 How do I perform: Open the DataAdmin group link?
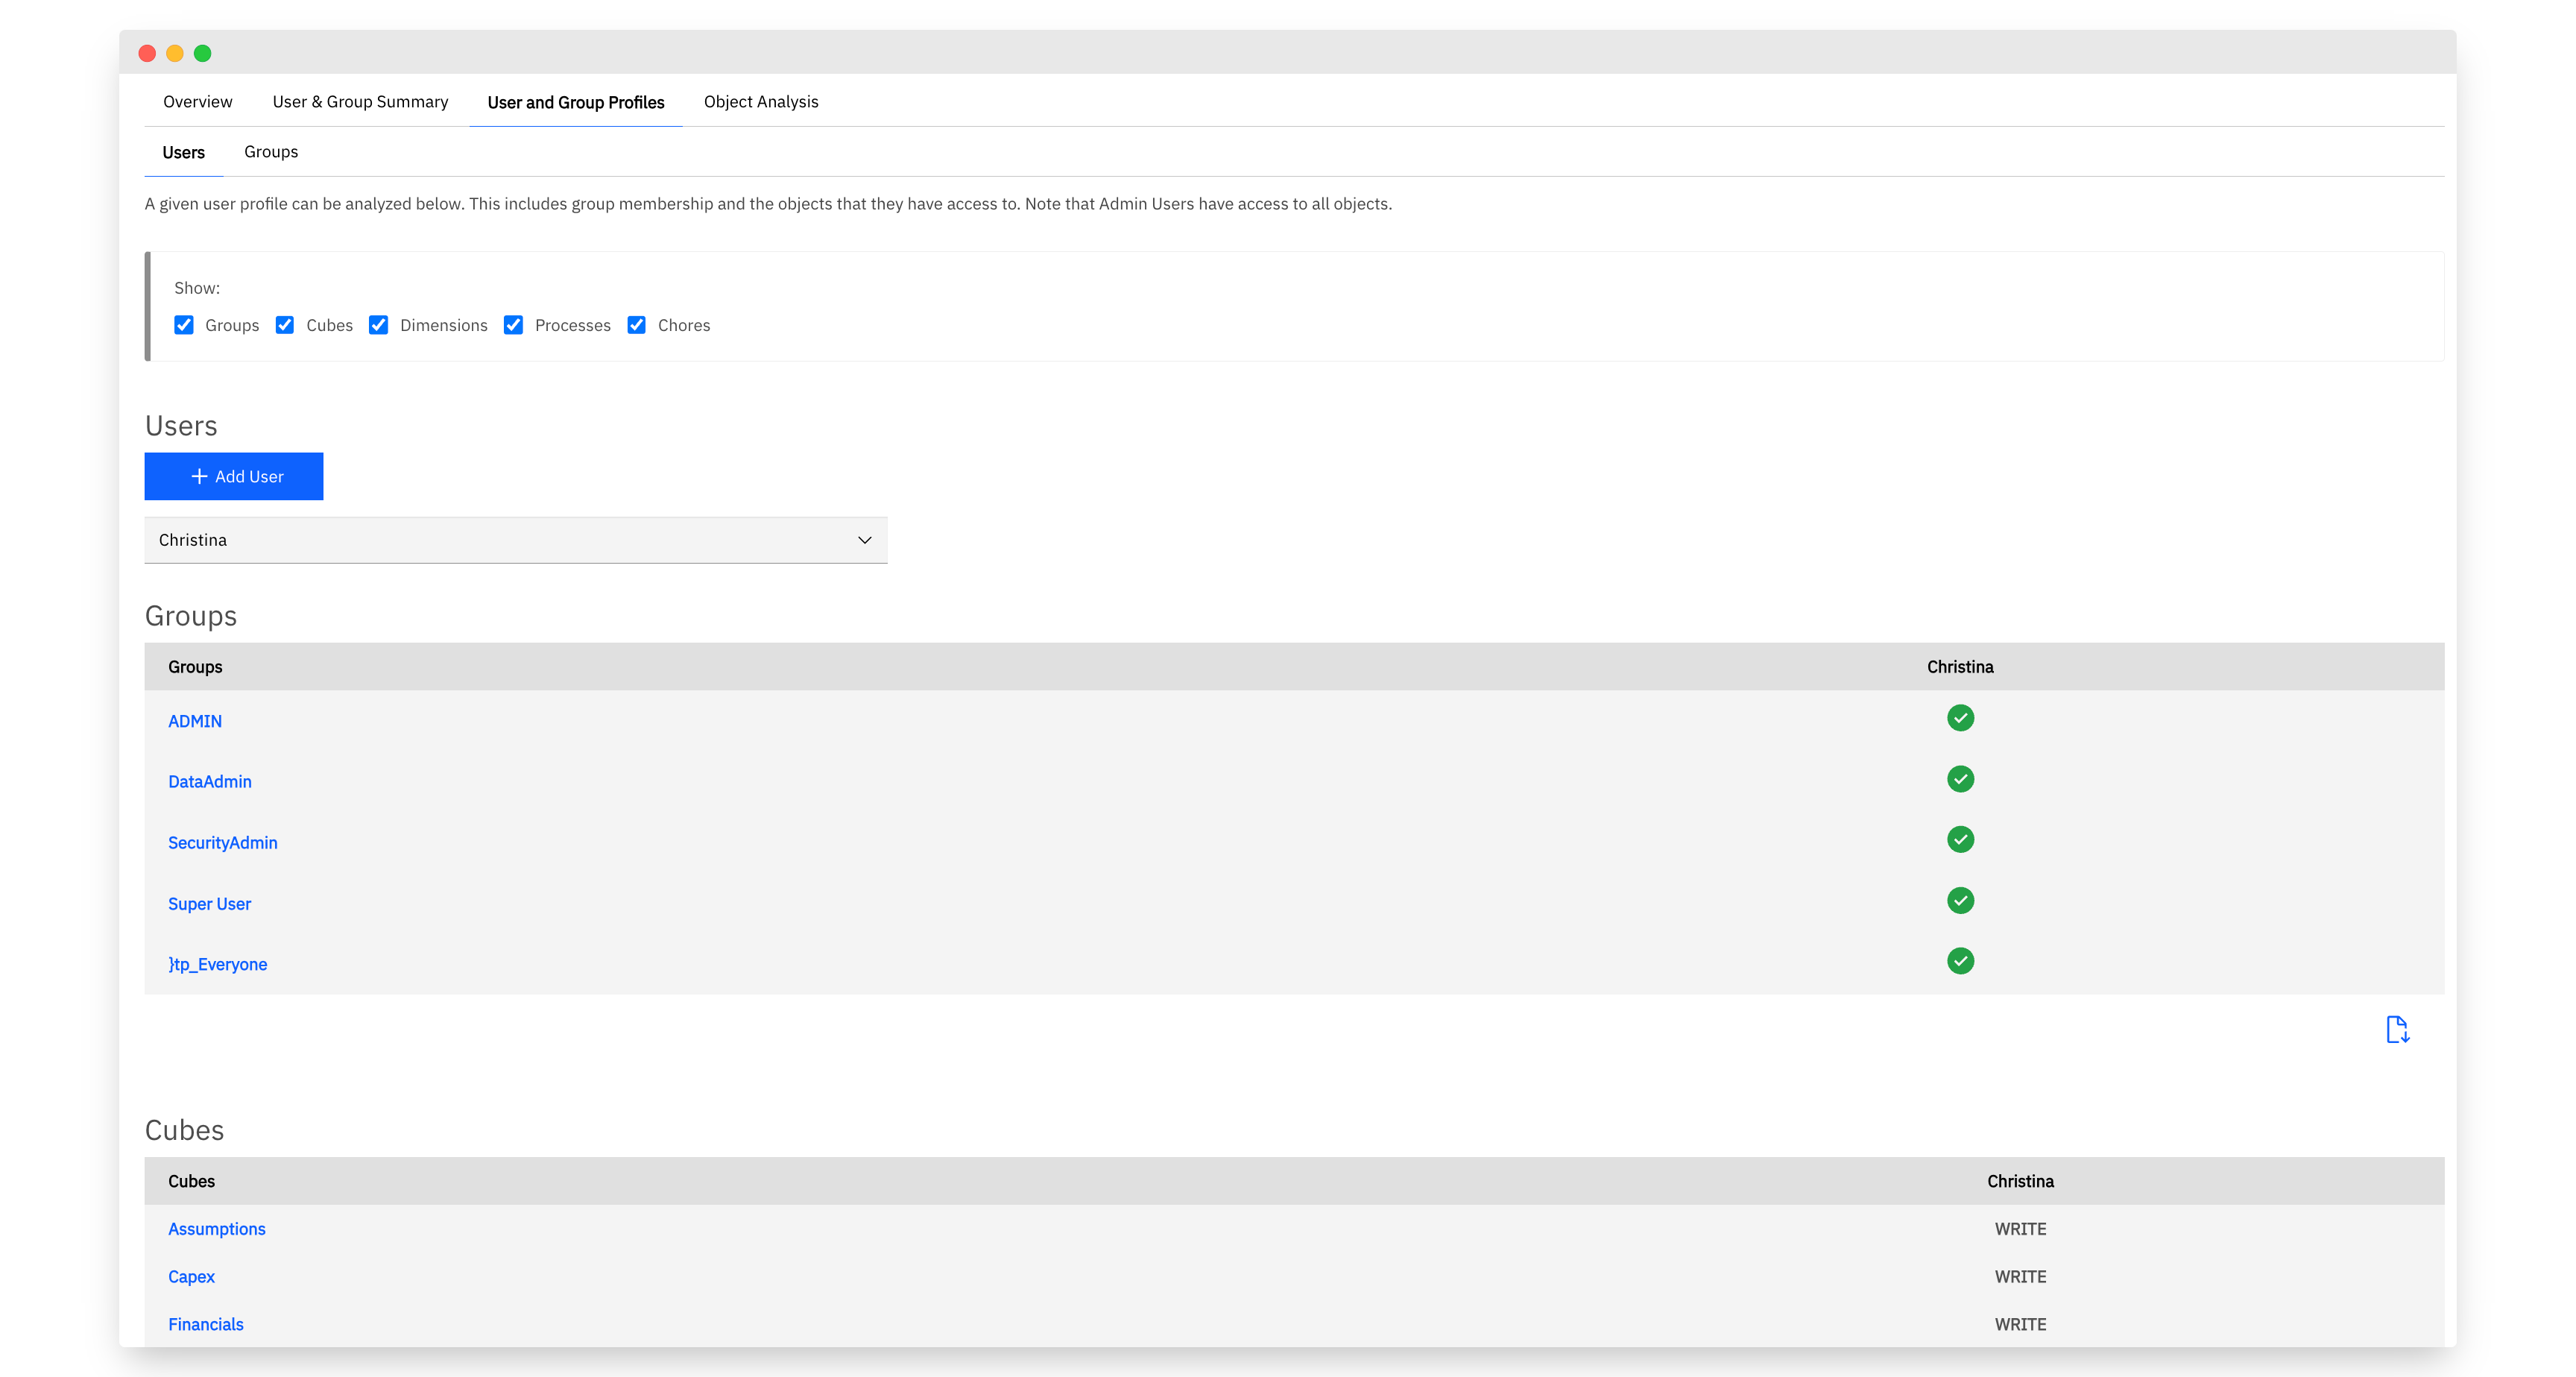(210, 782)
